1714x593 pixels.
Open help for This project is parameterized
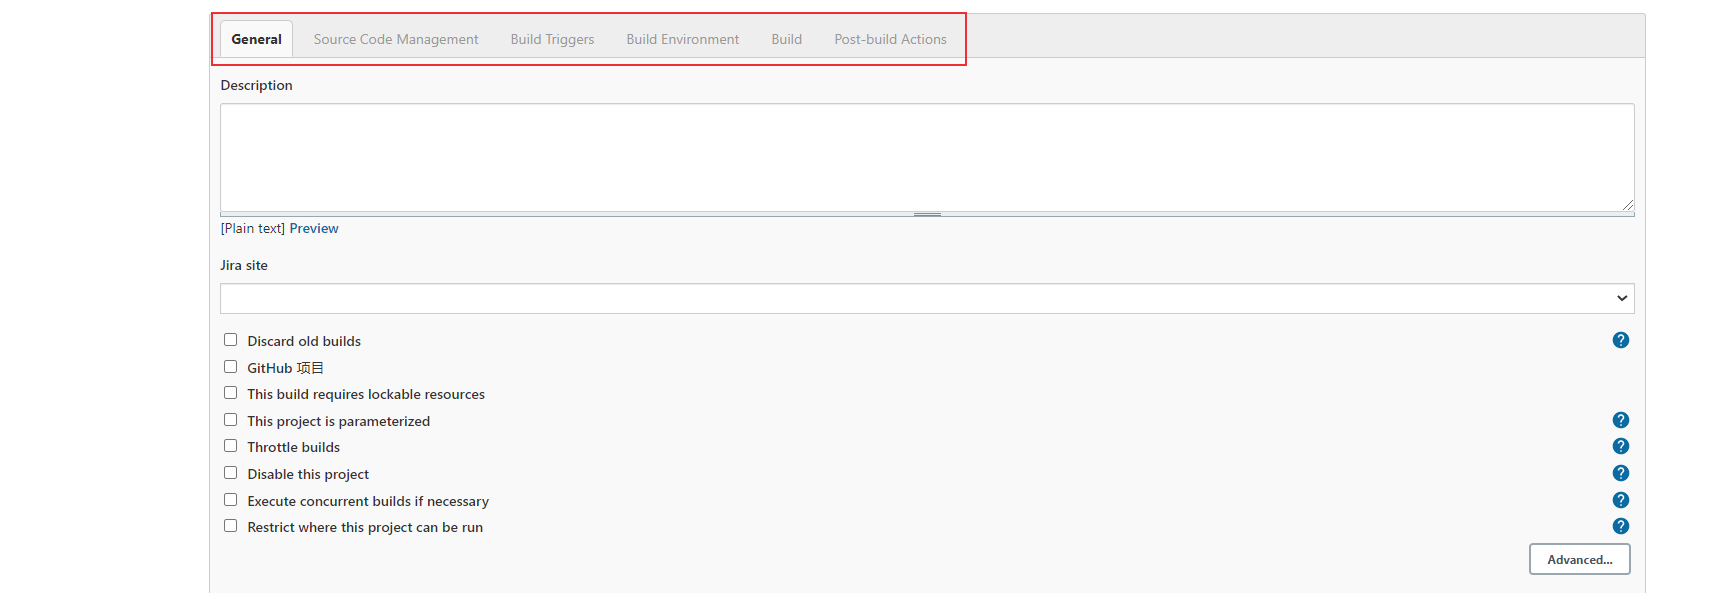[1621, 420]
